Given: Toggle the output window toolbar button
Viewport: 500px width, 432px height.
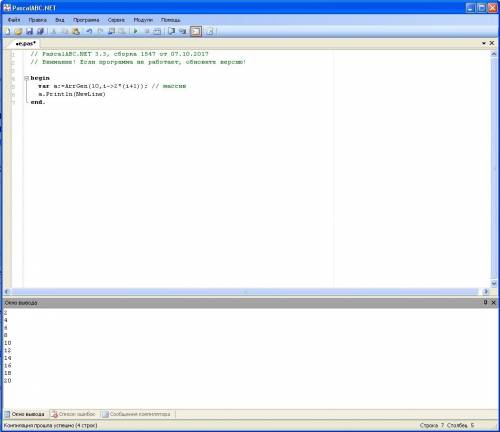Looking at the screenshot, I should pos(196,31).
